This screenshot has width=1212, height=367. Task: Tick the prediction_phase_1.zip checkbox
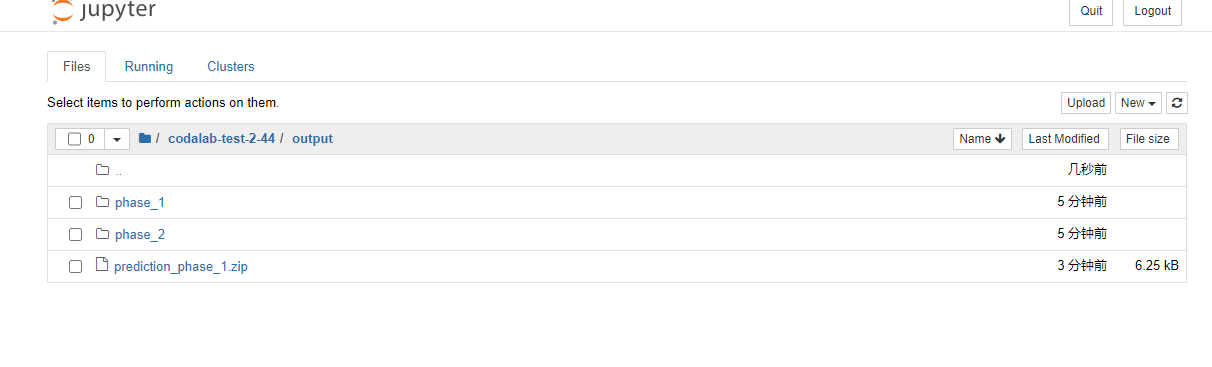[75, 267]
